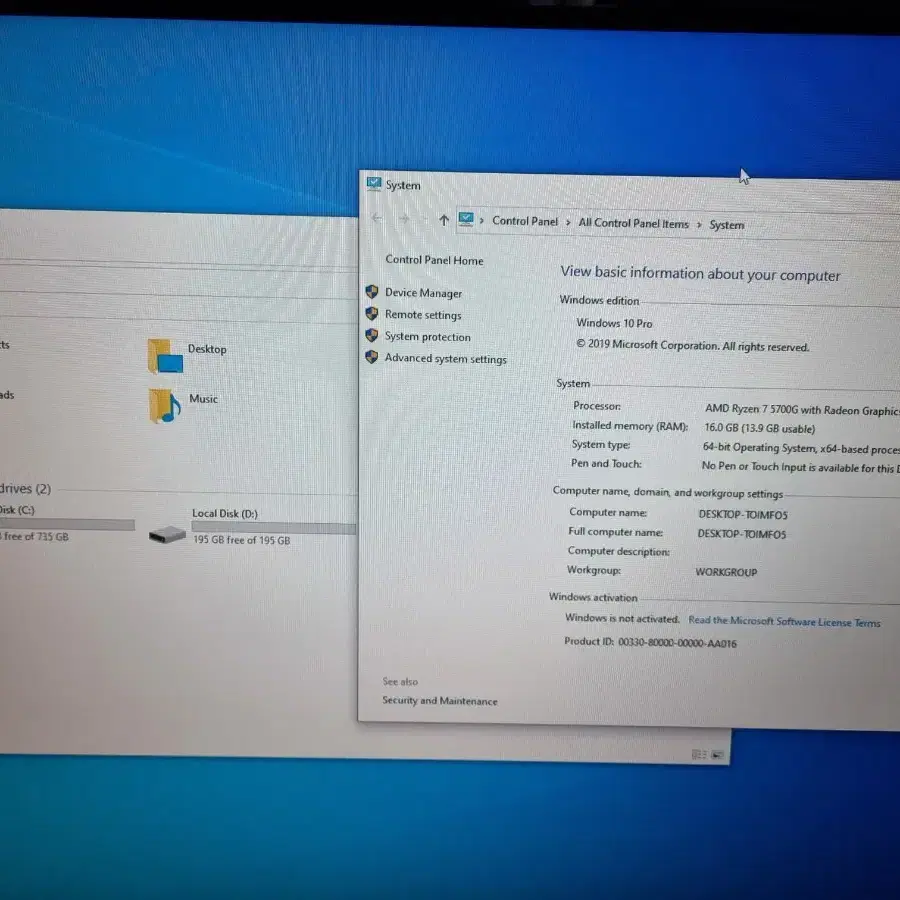Select the Desktop folder icon in File Explorer
Image resolution: width=900 pixels, height=900 pixels.
click(166, 356)
